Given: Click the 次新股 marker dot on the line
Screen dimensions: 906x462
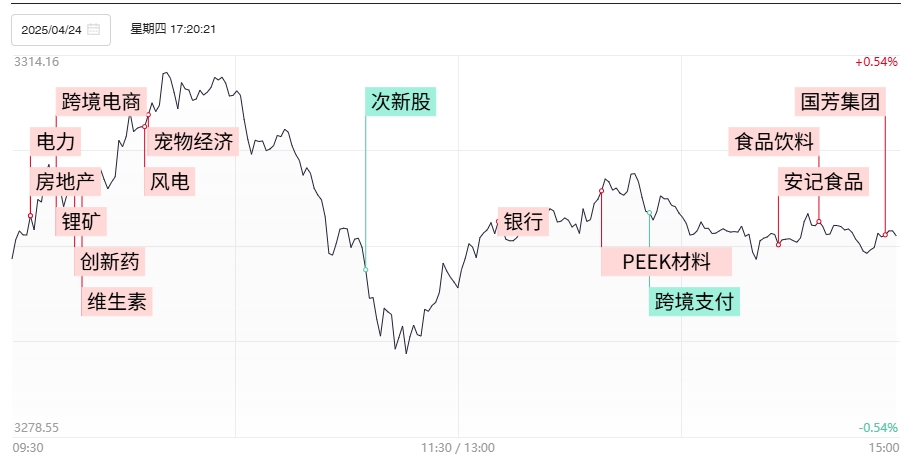Looking at the screenshot, I should coord(365,270).
